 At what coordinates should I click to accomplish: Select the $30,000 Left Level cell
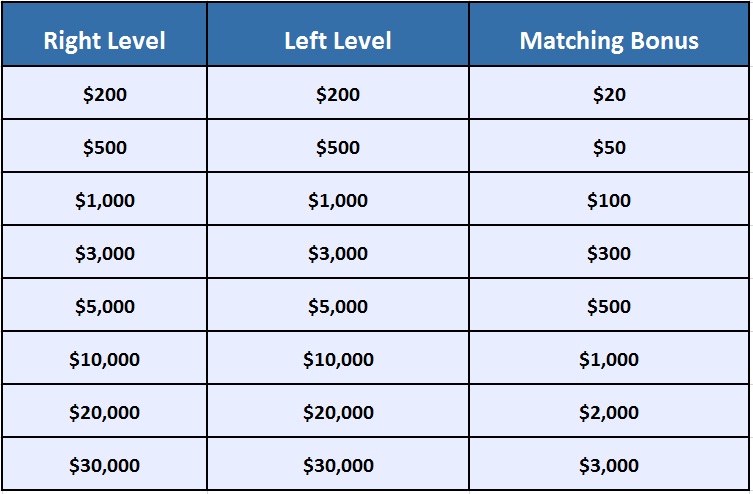(338, 464)
